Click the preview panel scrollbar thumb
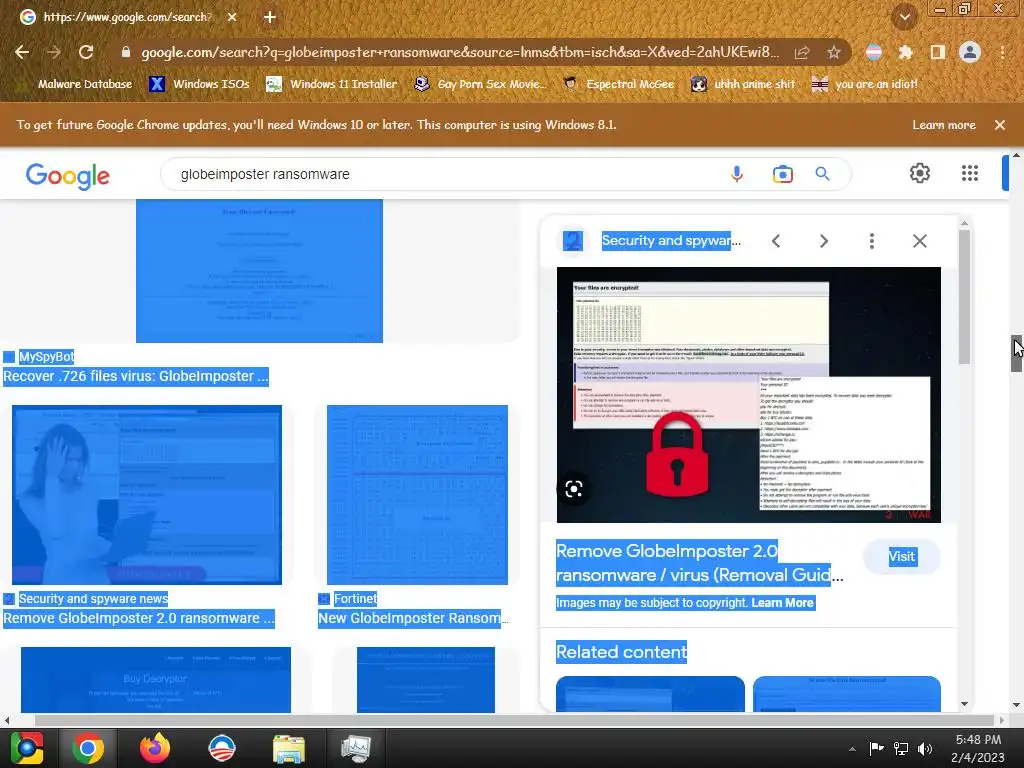Screen dimensions: 1024x768 click(x=965, y=297)
